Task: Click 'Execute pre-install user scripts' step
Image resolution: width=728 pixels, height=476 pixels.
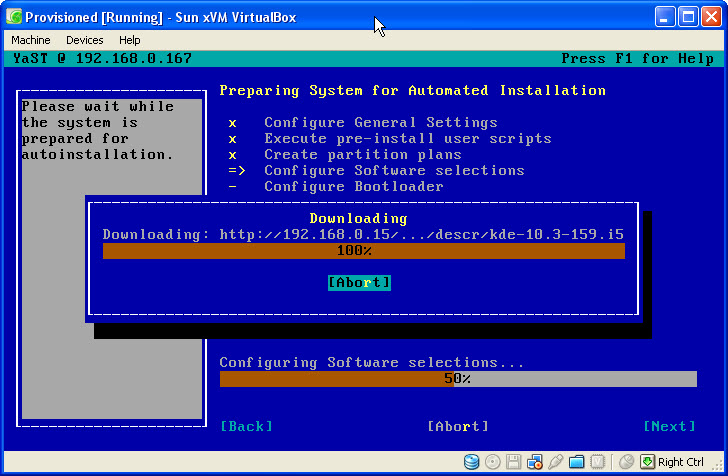Action: tap(408, 138)
